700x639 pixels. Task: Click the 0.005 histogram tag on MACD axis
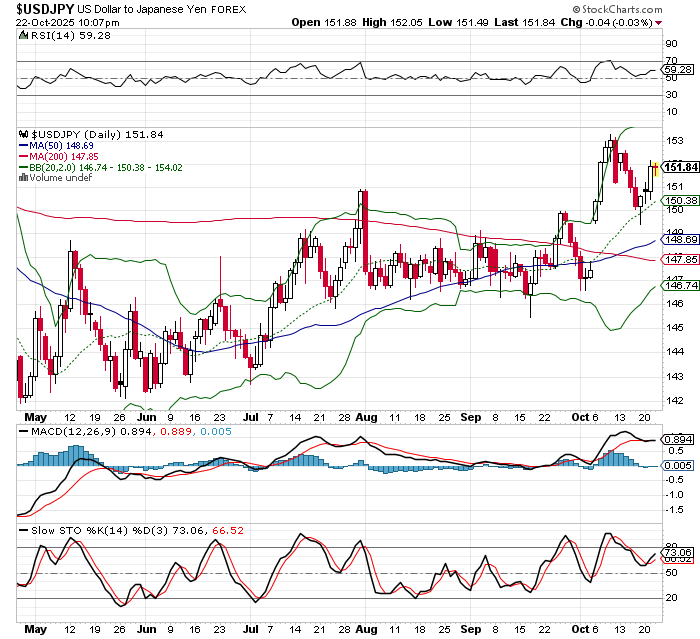(678, 466)
